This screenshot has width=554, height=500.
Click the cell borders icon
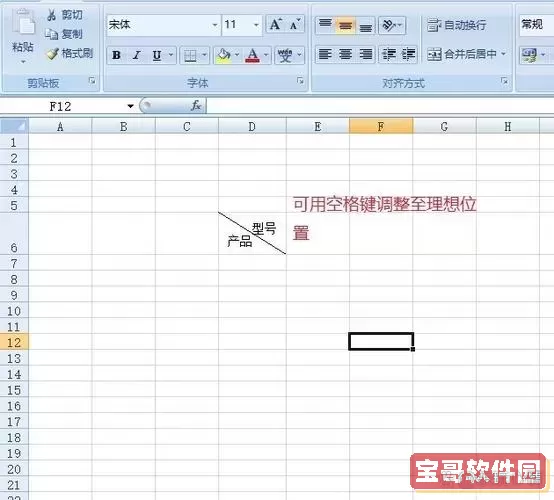pos(190,55)
